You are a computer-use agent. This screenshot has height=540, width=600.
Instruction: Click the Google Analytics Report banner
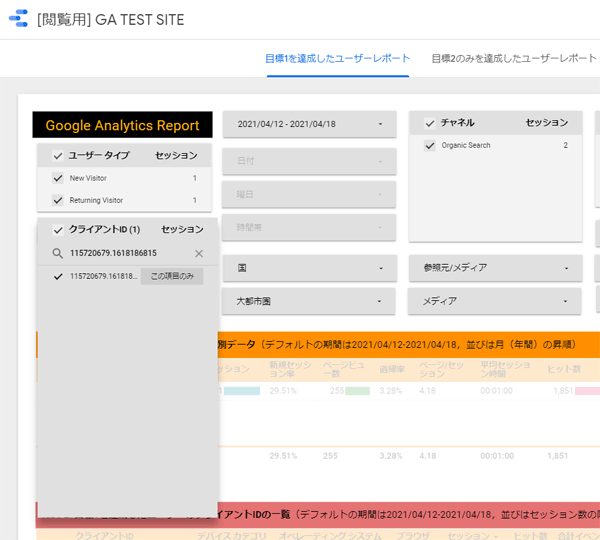coord(122,125)
